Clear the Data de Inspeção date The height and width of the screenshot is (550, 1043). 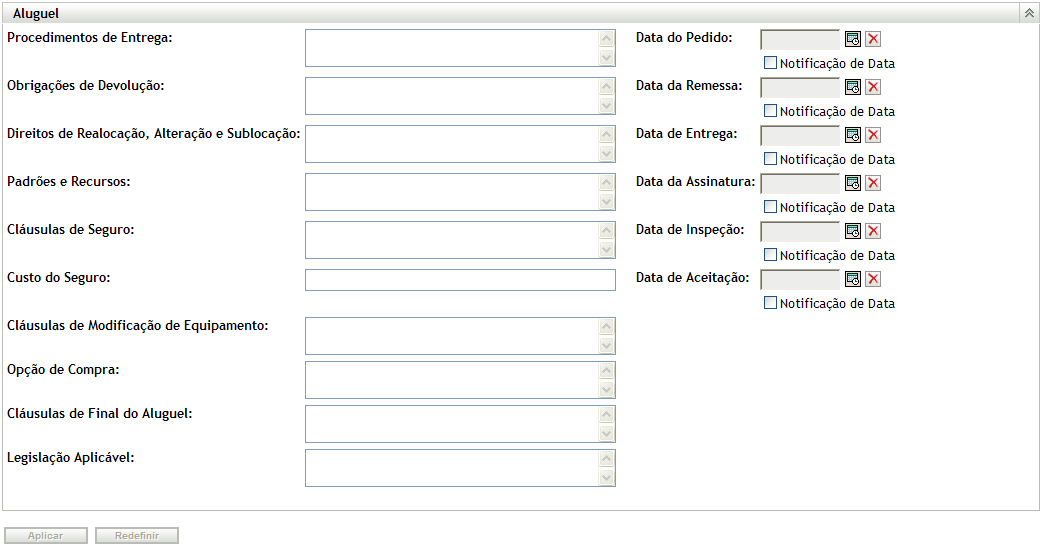(873, 231)
